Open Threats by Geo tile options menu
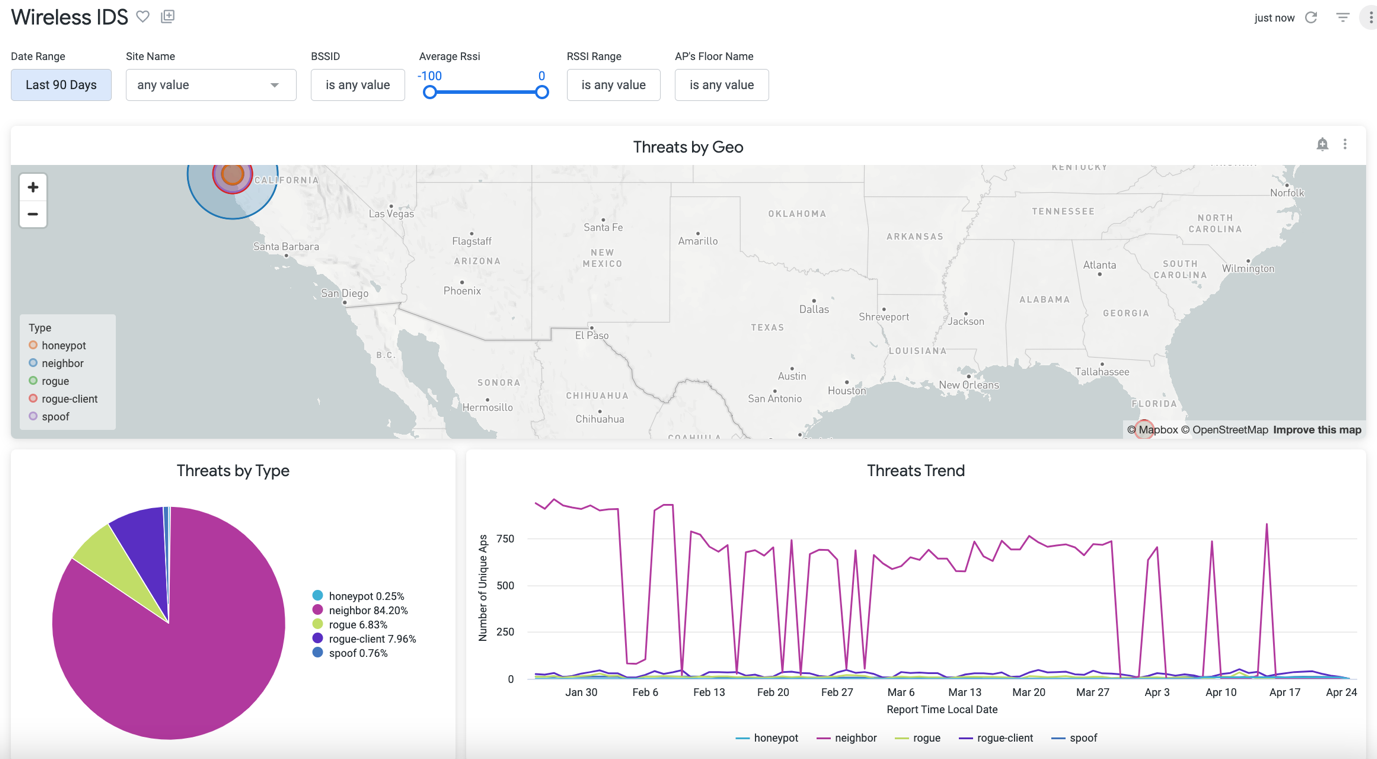The image size is (1377, 759). click(1345, 145)
